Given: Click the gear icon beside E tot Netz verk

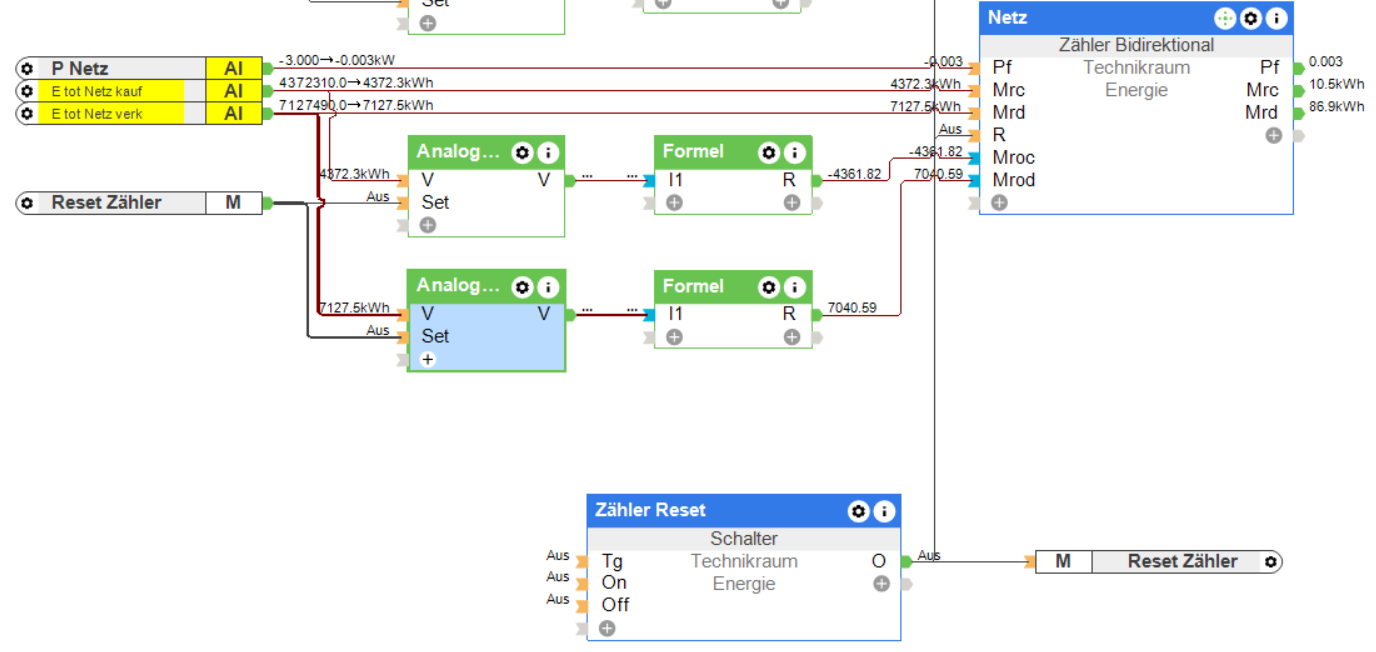Looking at the screenshot, I should [x=27, y=114].
